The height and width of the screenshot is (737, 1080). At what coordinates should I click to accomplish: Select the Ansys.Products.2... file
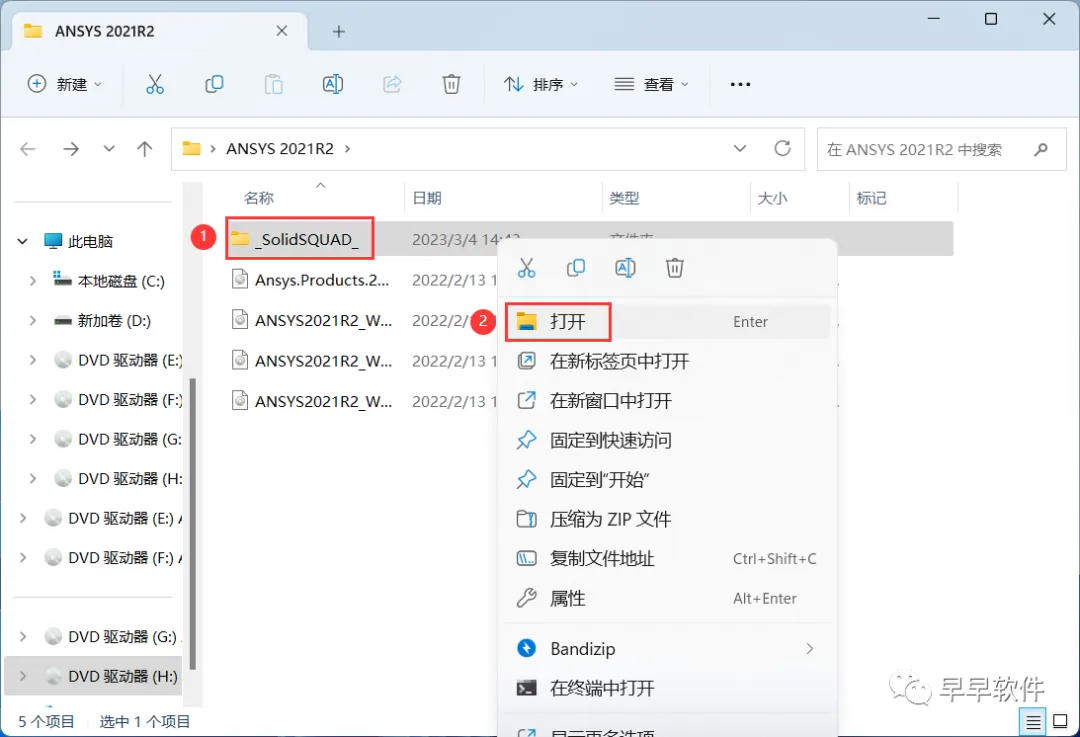pyautogui.click(x=322, y=280)
